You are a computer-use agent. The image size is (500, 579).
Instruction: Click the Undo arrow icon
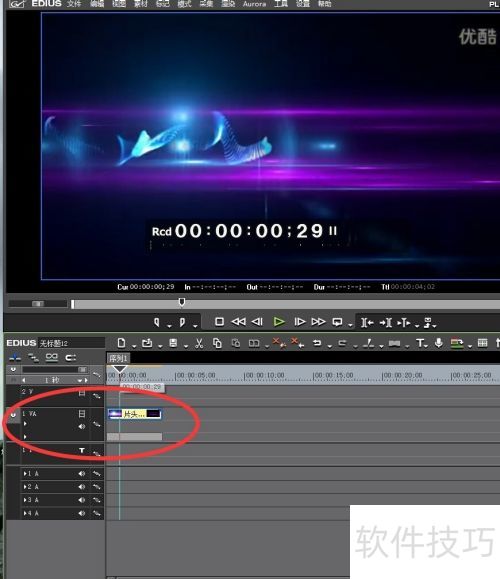click(x=317, y=343)
